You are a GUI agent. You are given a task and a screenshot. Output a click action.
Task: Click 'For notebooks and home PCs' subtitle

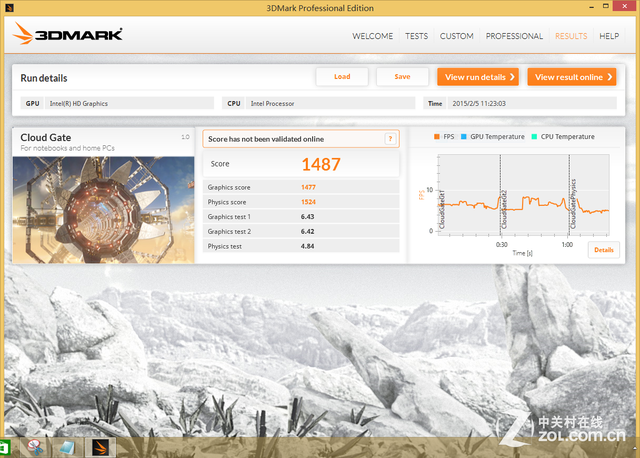click(68, 148)
